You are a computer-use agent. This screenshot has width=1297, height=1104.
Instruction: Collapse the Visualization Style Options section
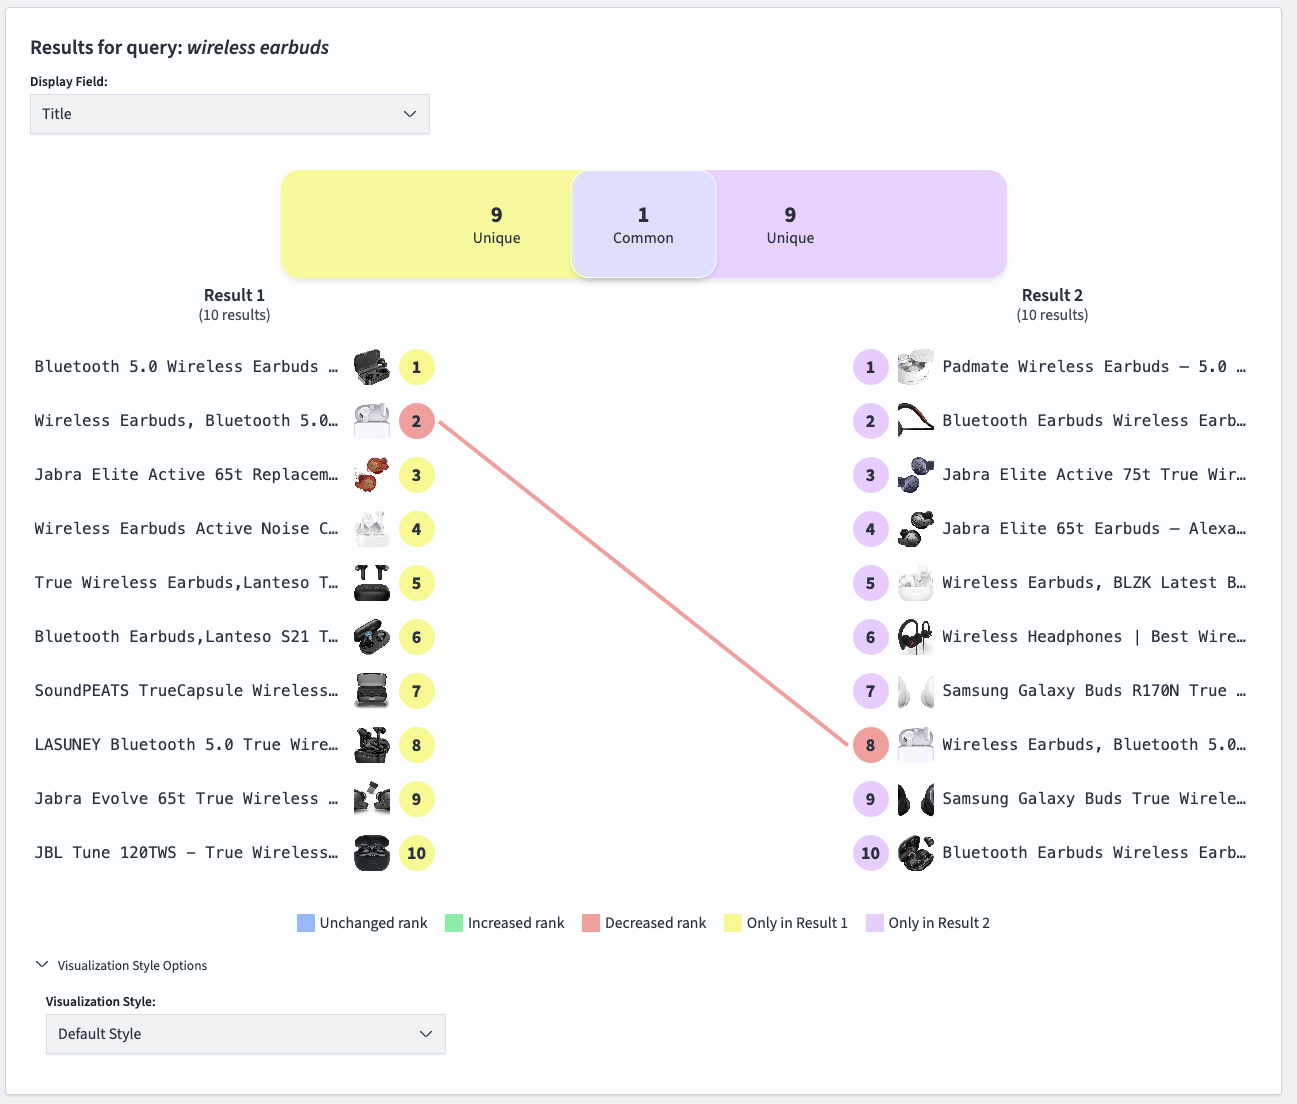42,965
